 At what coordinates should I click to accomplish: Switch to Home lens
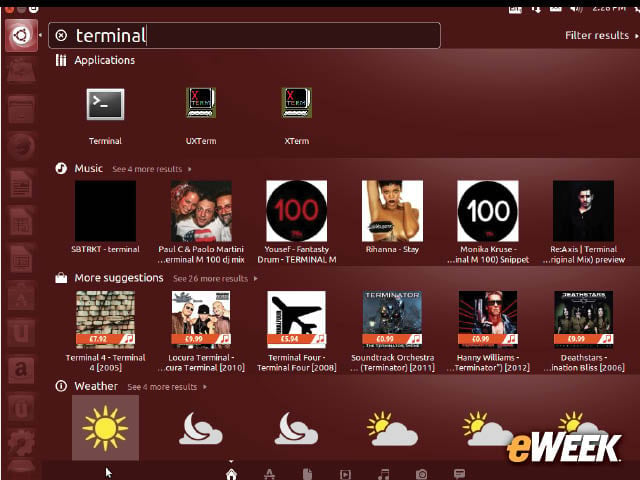coord(231,474)
